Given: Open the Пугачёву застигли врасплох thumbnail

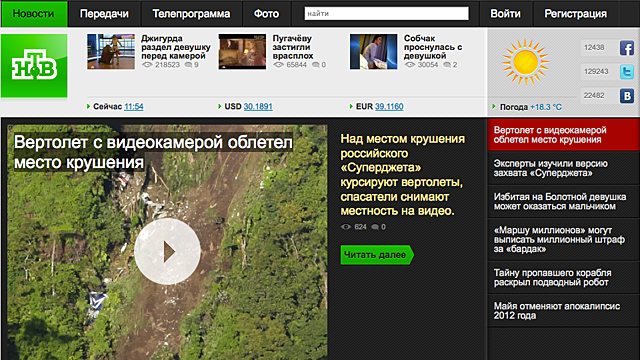Looking at the screenshot, I should coord(242,52).
